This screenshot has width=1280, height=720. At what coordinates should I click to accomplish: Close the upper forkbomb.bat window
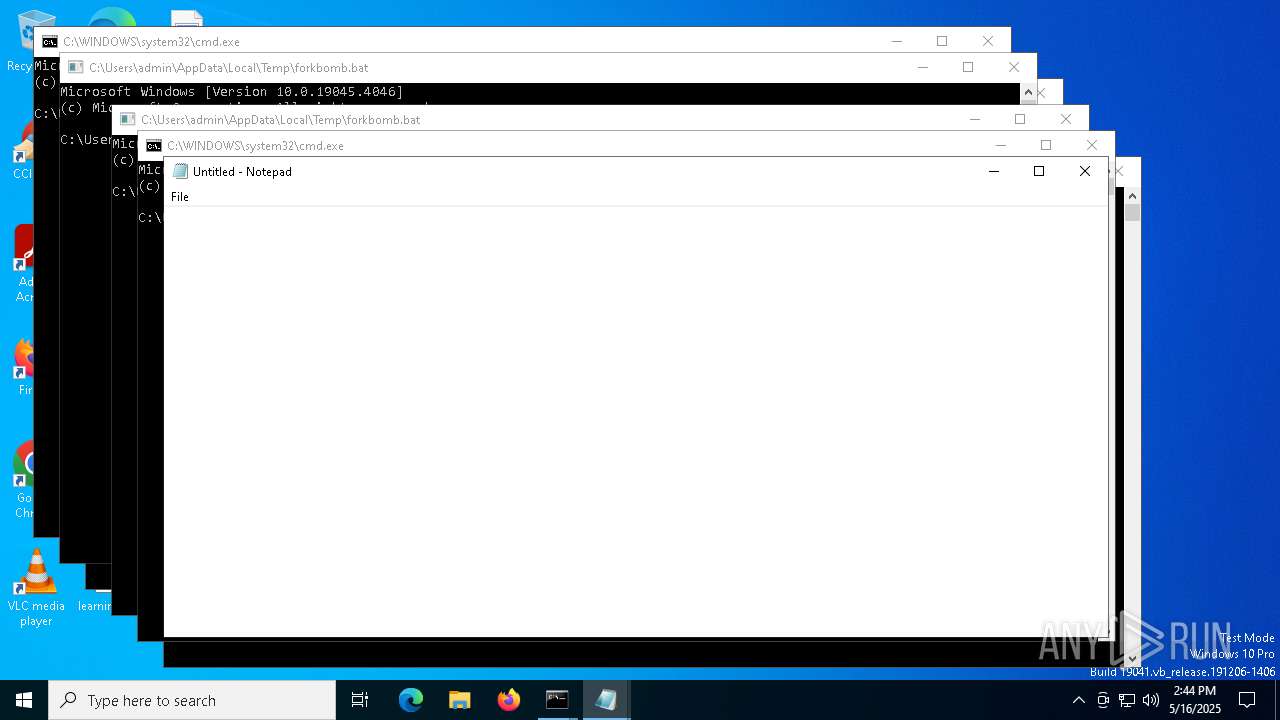click(x=1014, y=67)
